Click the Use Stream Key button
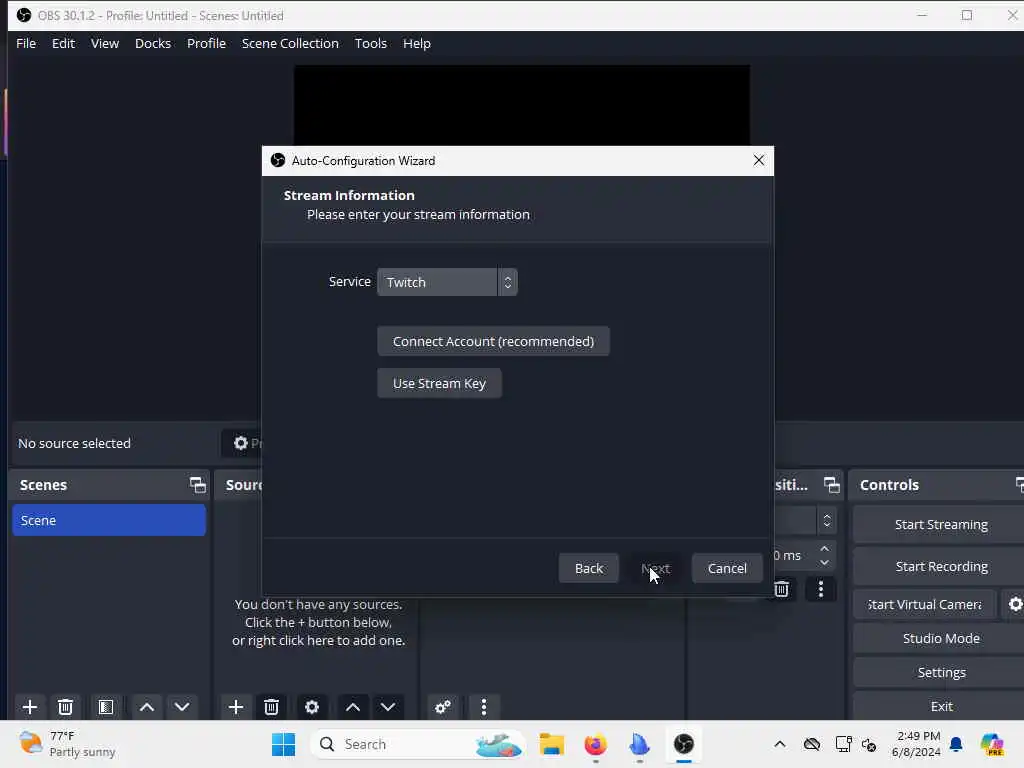Viewport: 1024px width, 768px height. 440,383
